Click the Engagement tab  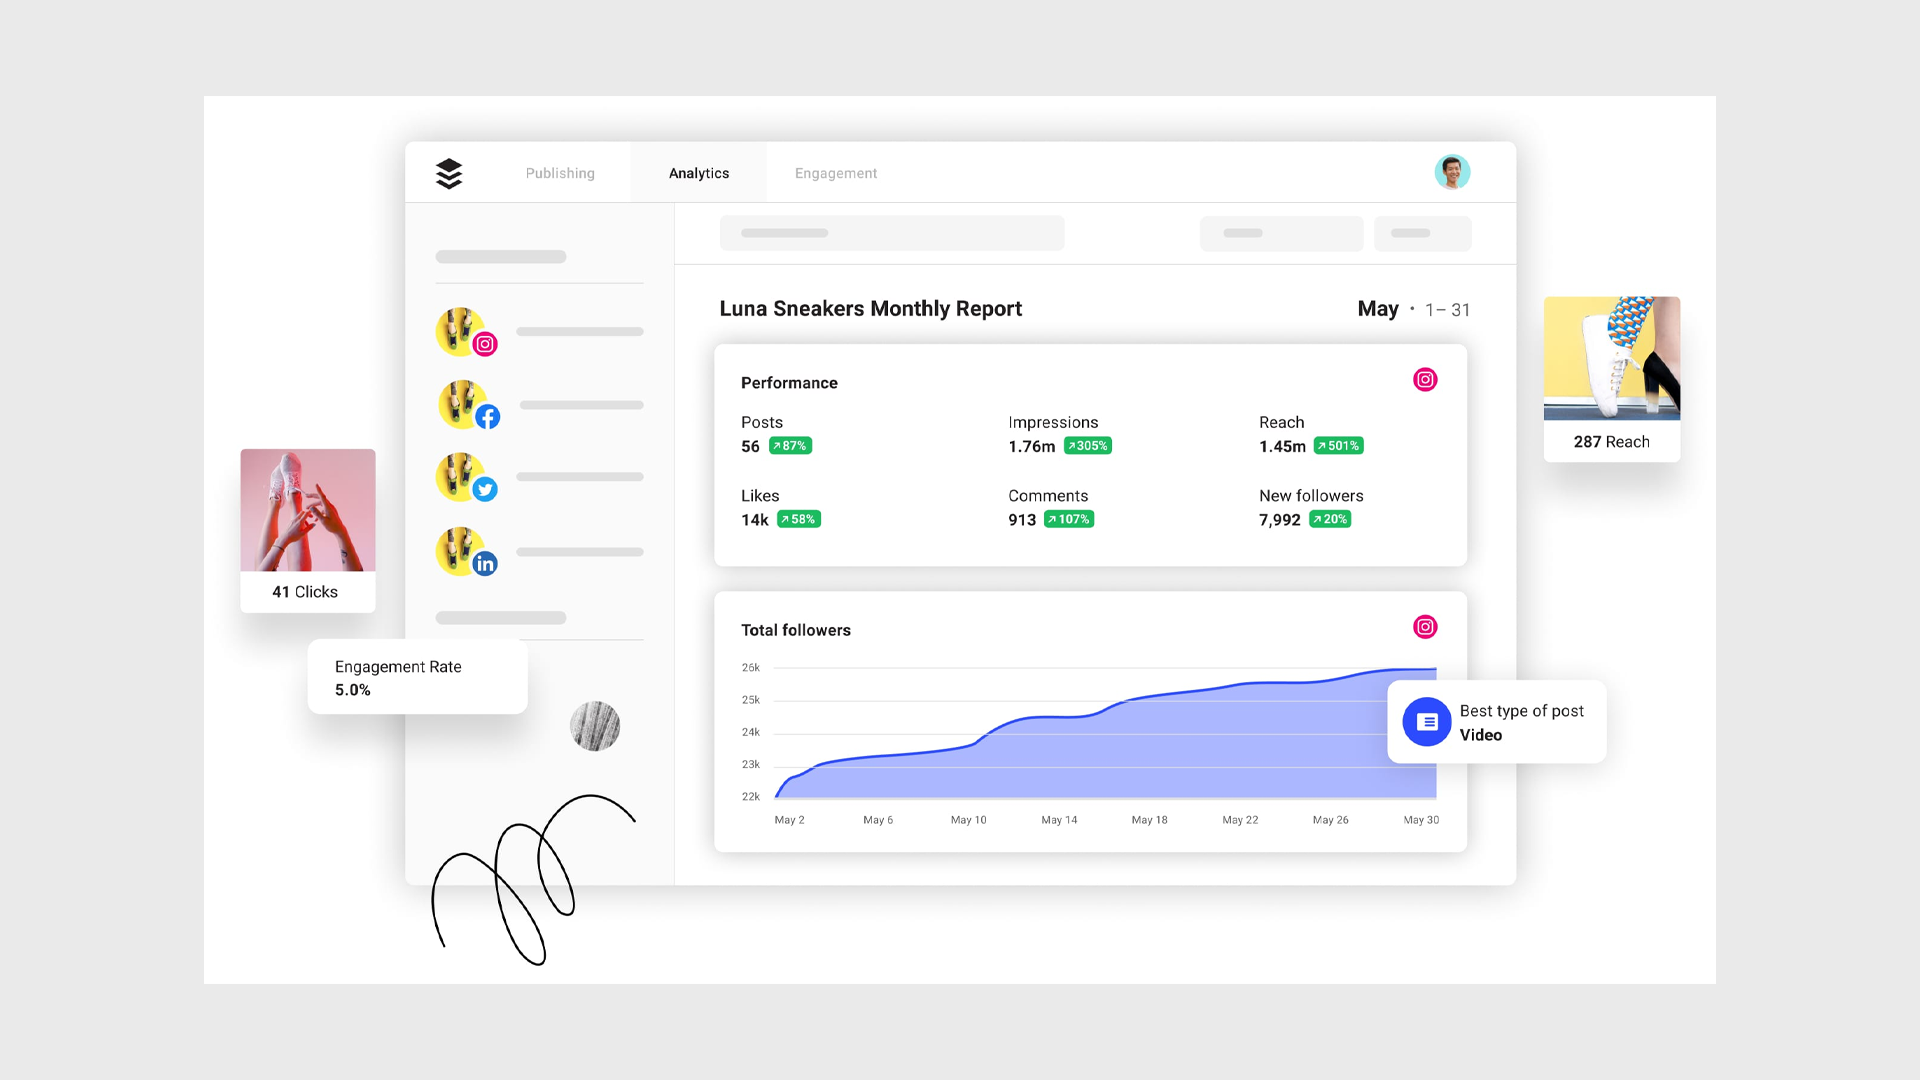[x=835, y=173]
